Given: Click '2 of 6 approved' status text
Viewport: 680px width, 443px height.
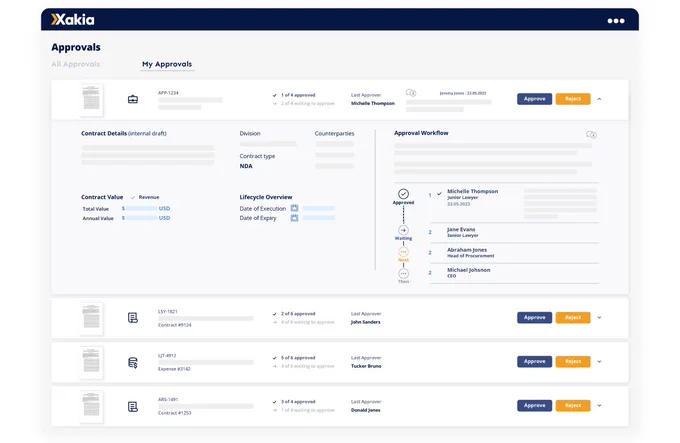Looking at the screenshot, I should (x=298, y=314).
